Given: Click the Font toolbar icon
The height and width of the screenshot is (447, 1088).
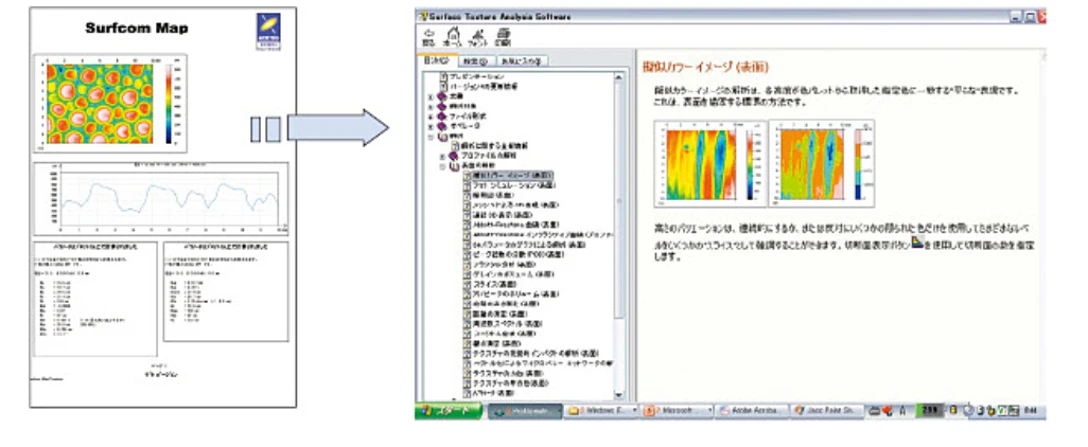Looking at the screenshot, I should pos(477,35).
